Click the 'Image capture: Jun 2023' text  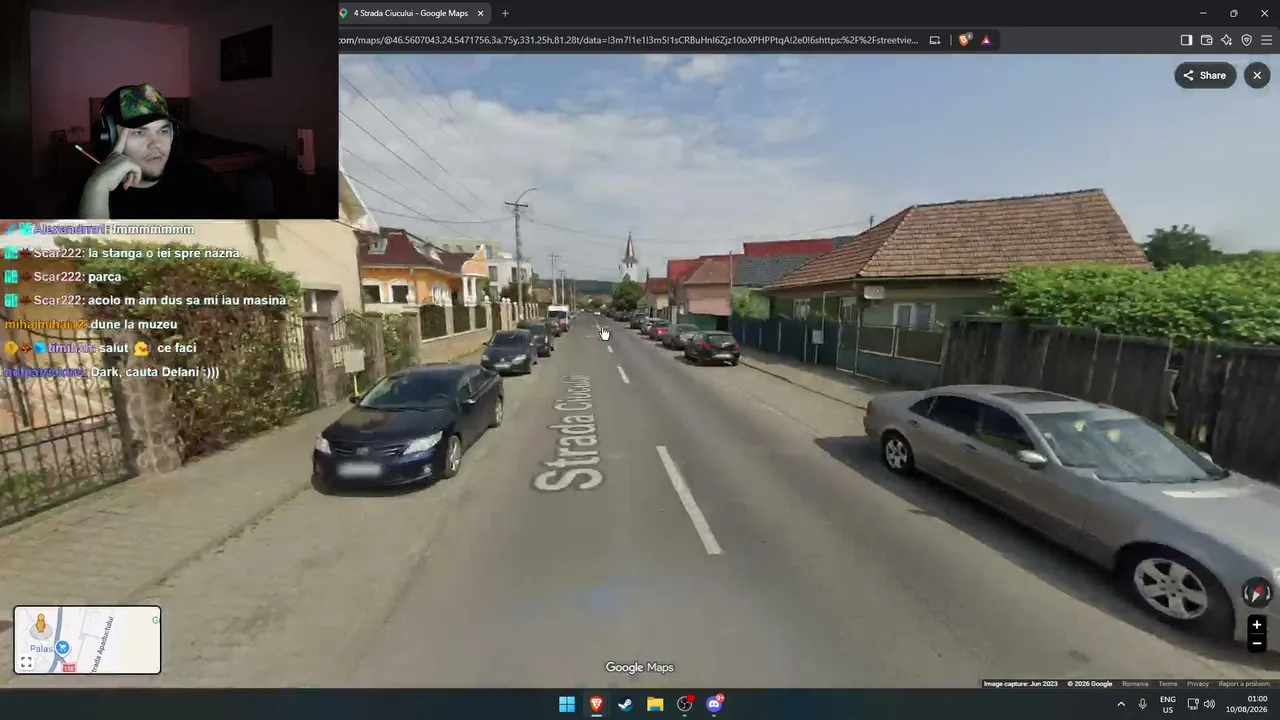1020,684
